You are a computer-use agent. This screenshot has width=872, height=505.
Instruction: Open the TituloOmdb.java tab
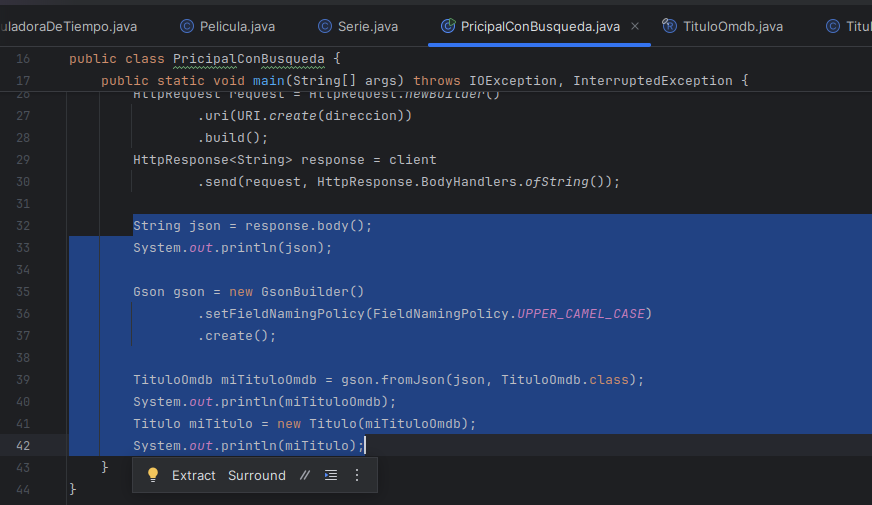[722, 26]
